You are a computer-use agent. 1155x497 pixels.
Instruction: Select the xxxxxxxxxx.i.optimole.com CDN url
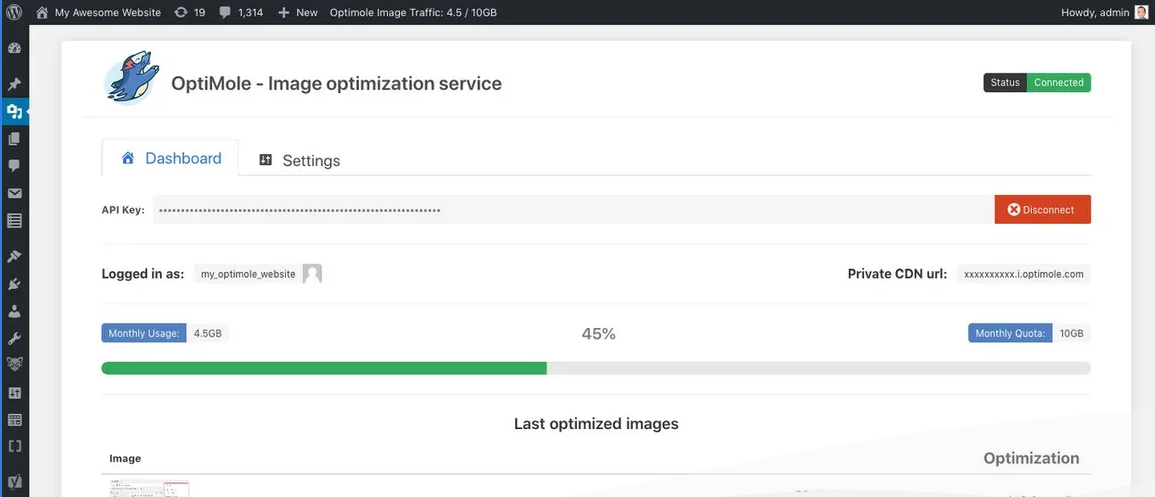coord(1024,274)
